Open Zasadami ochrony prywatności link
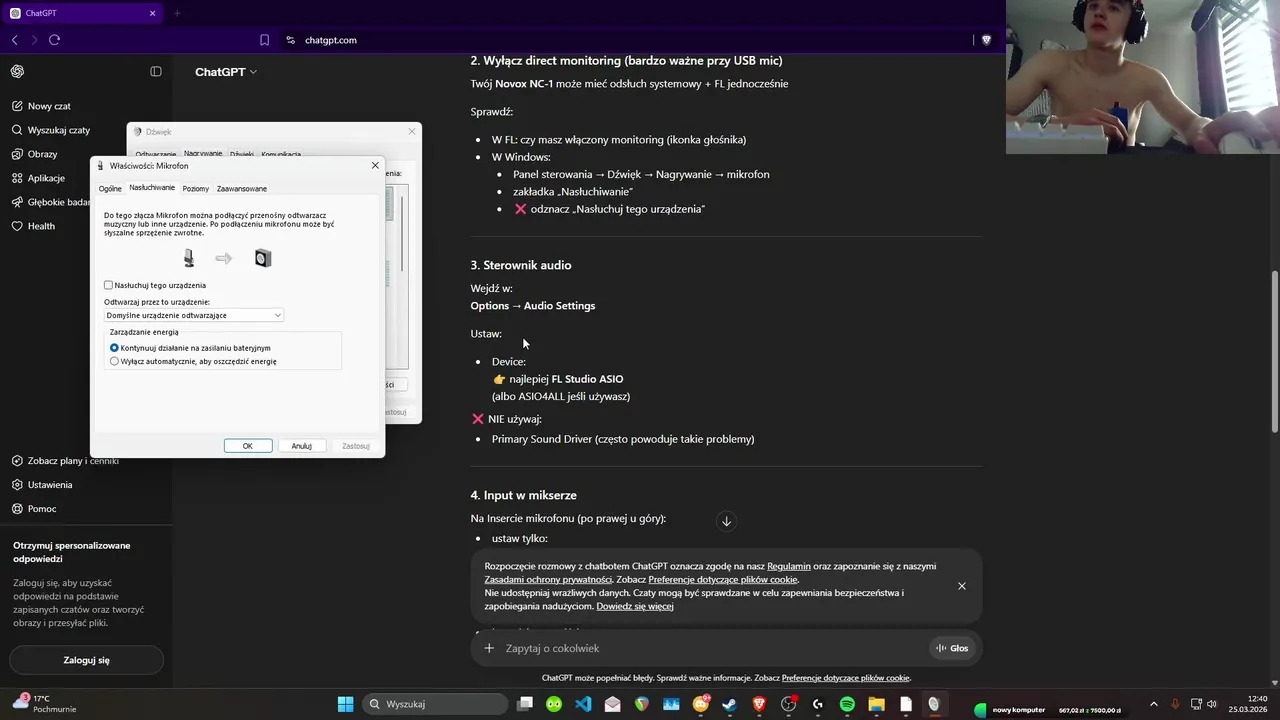This screenshot has width=1280, height=720. (x=548, y=579)
